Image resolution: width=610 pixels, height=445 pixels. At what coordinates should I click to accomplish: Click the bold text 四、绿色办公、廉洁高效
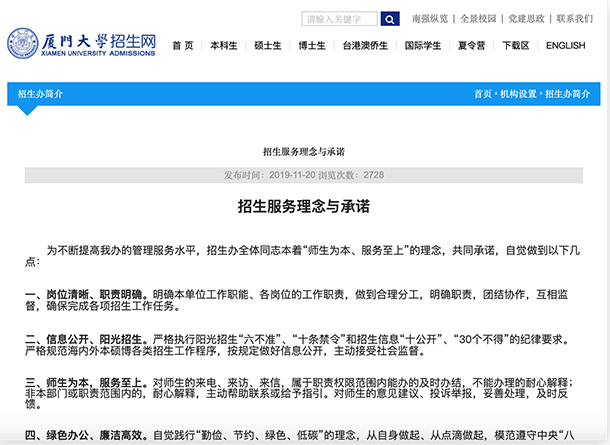(x=86, y=435)
